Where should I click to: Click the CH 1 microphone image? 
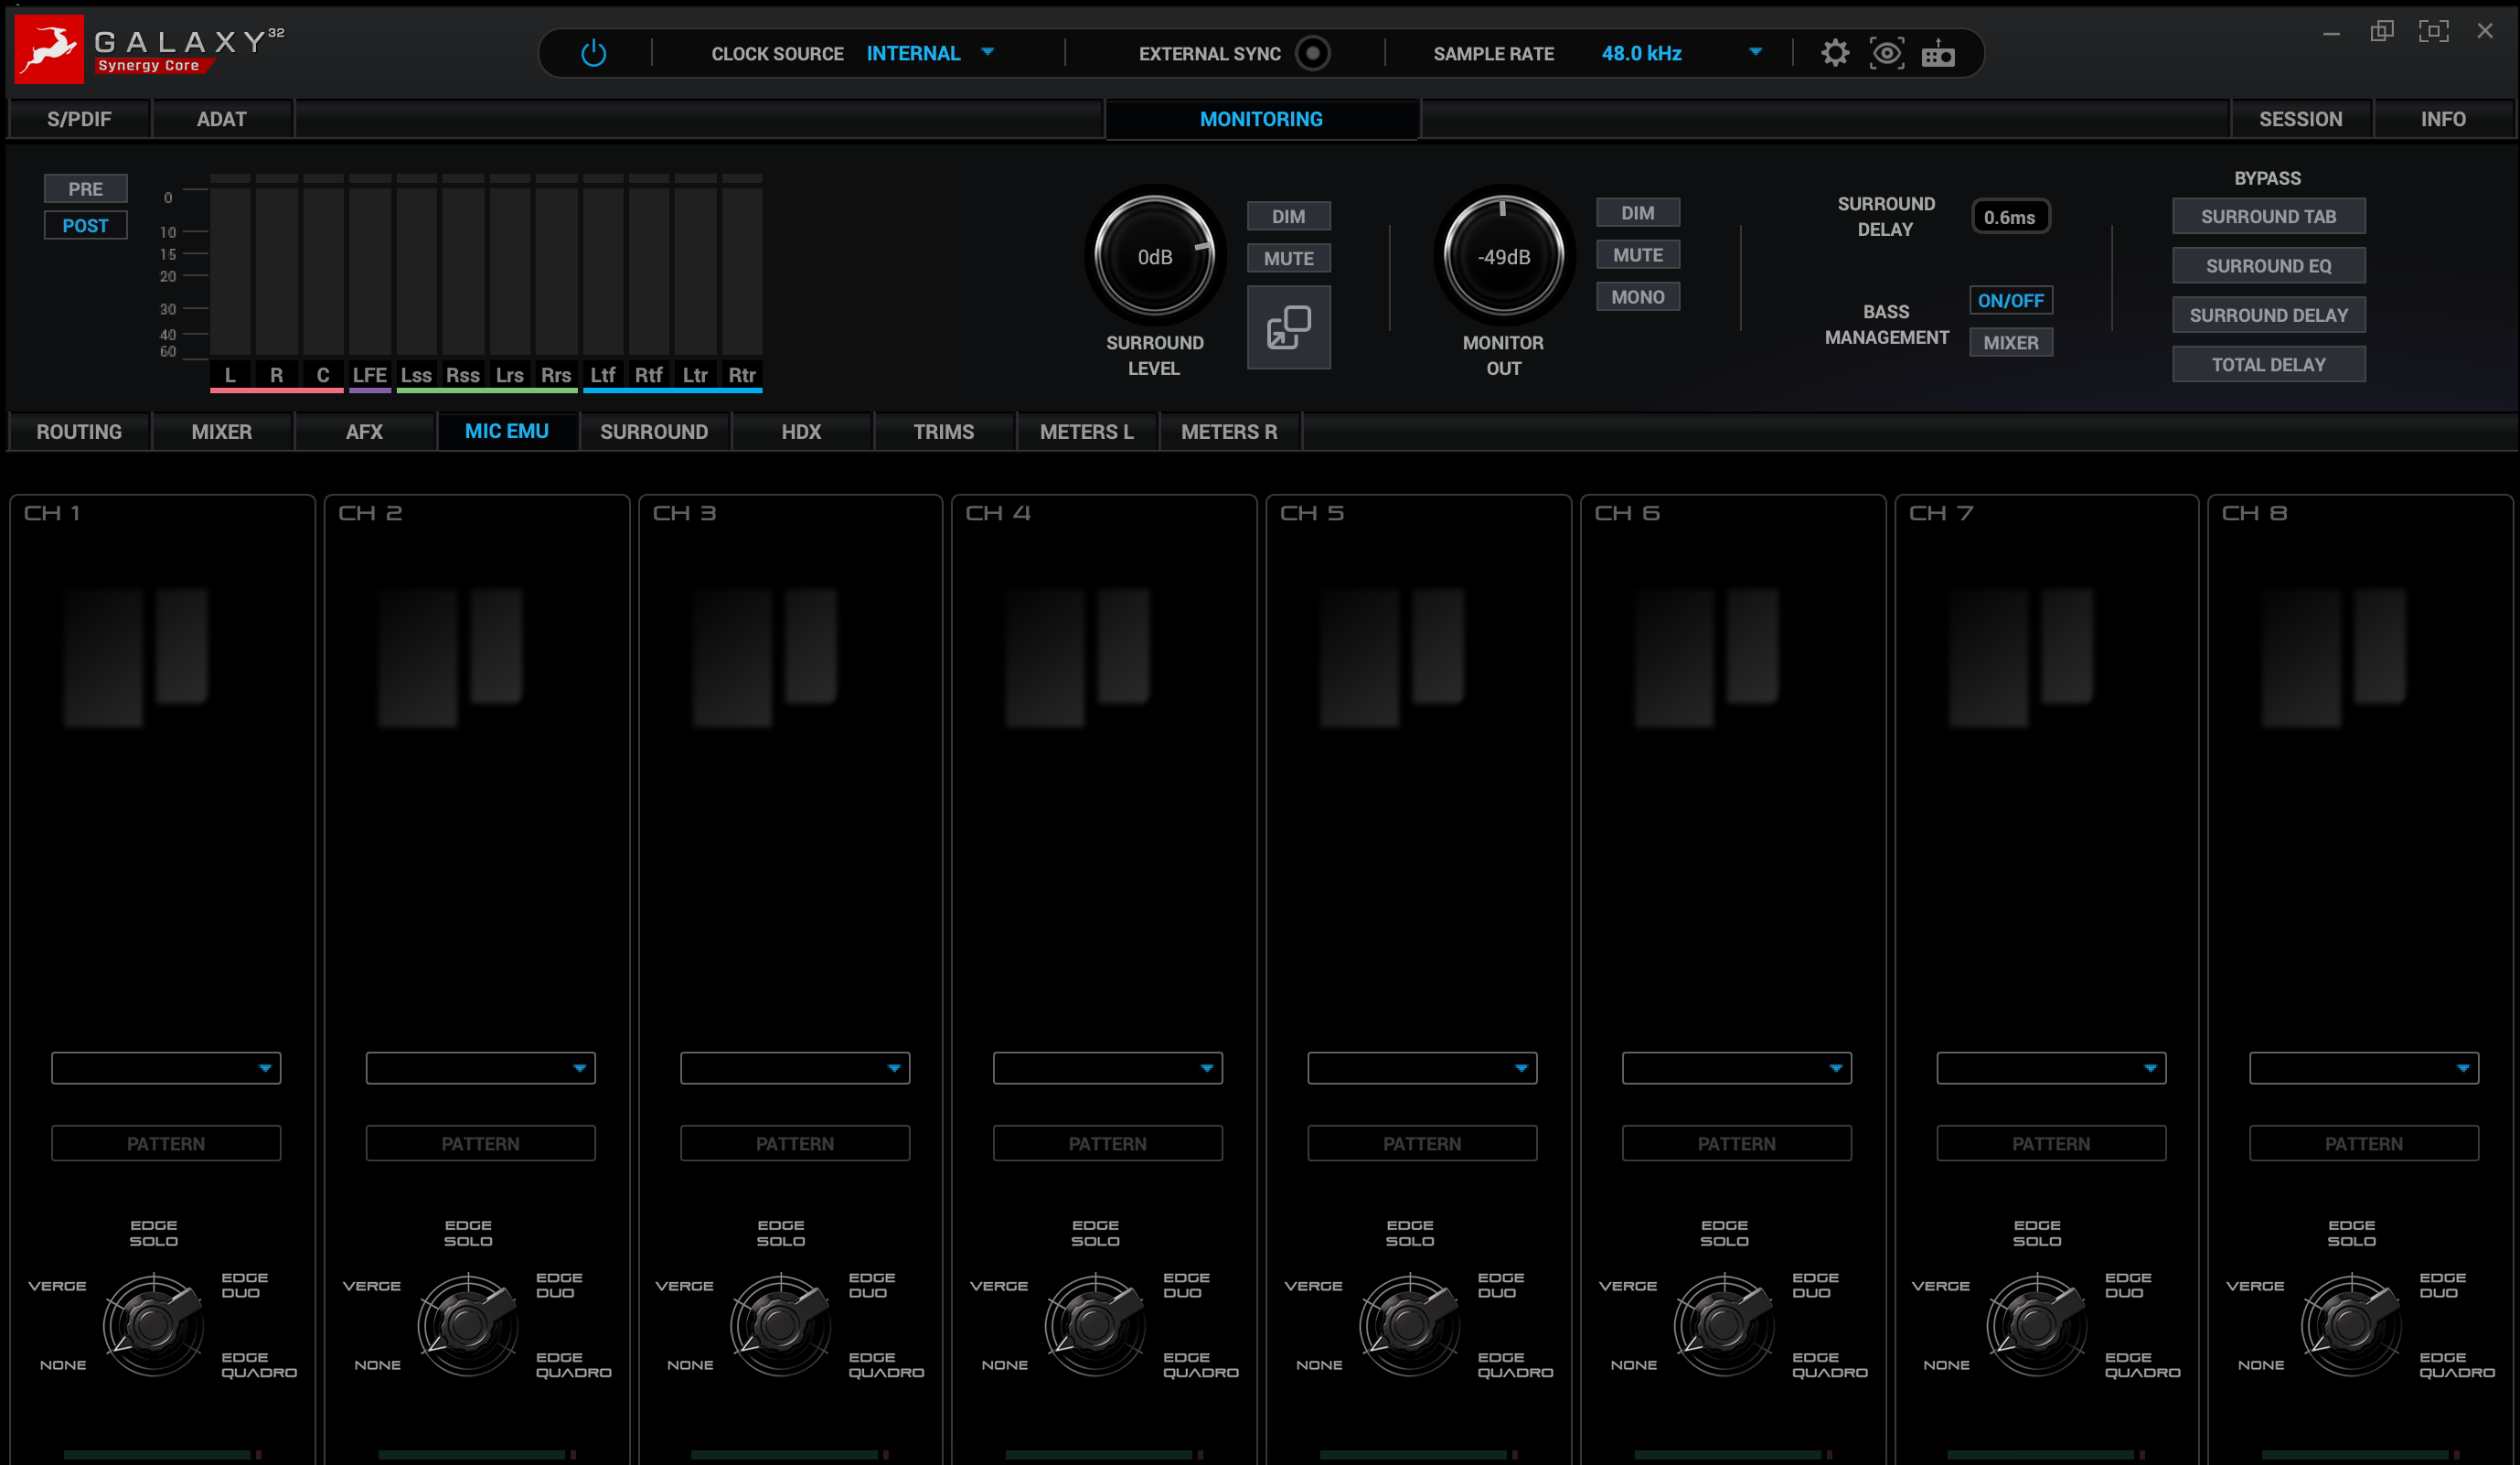tap(136, 655)
